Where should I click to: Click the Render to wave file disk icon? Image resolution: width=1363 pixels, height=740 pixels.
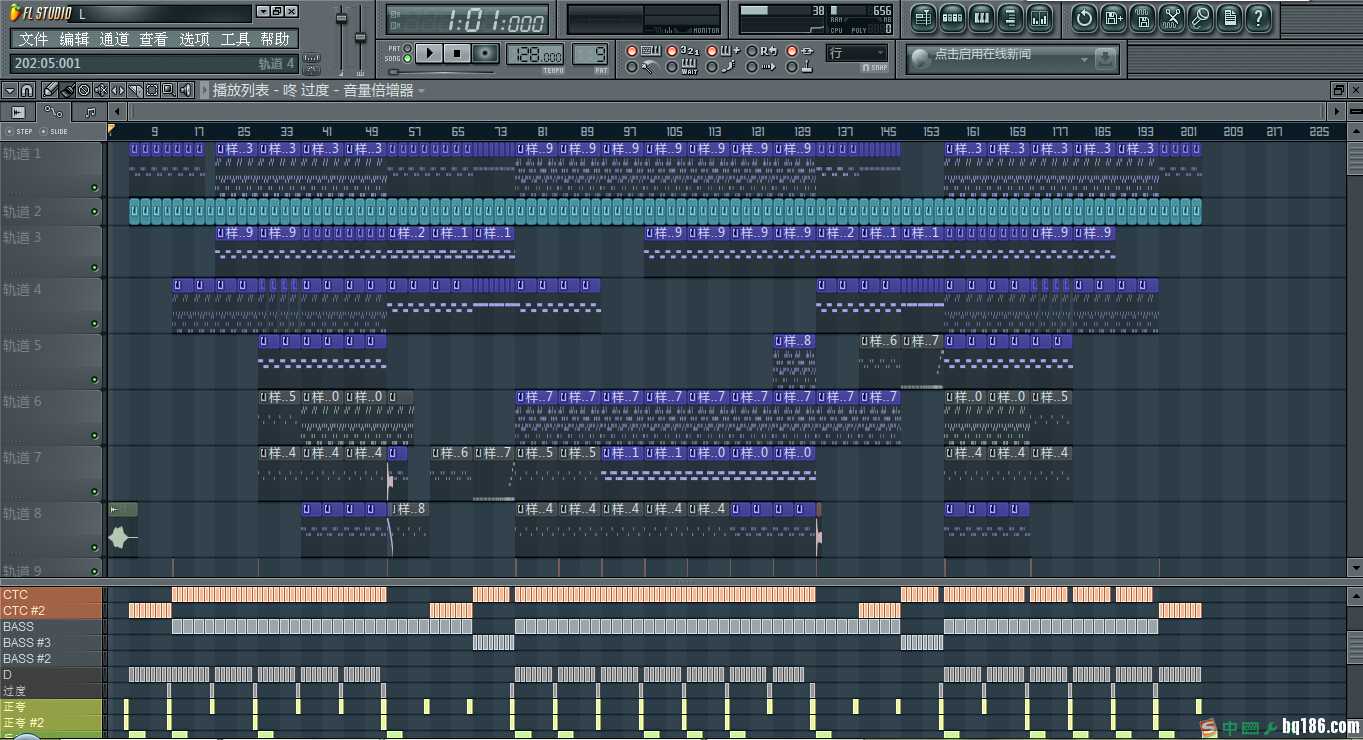1142,18
